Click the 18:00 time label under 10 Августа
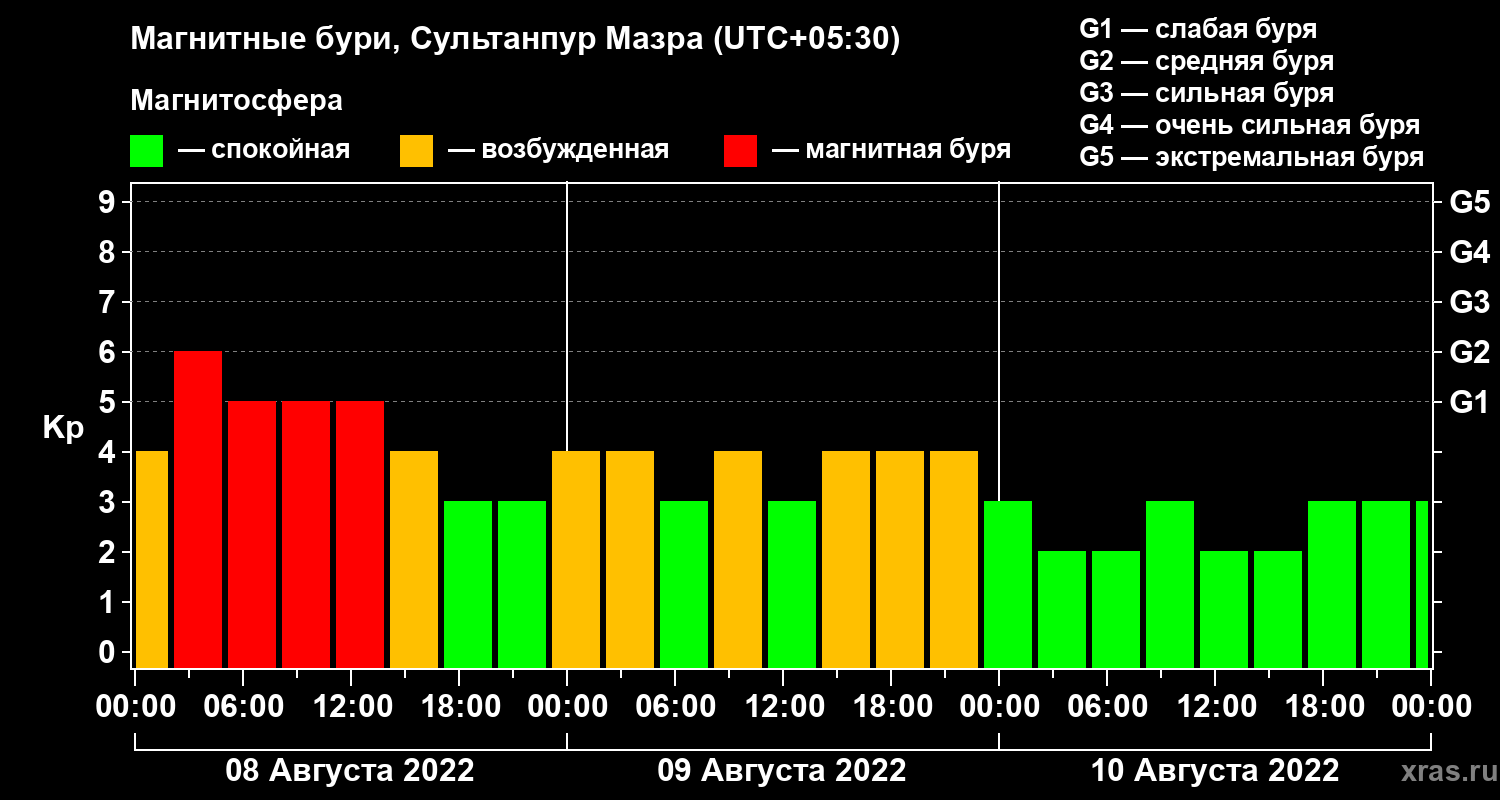 tap(1323, 707)
